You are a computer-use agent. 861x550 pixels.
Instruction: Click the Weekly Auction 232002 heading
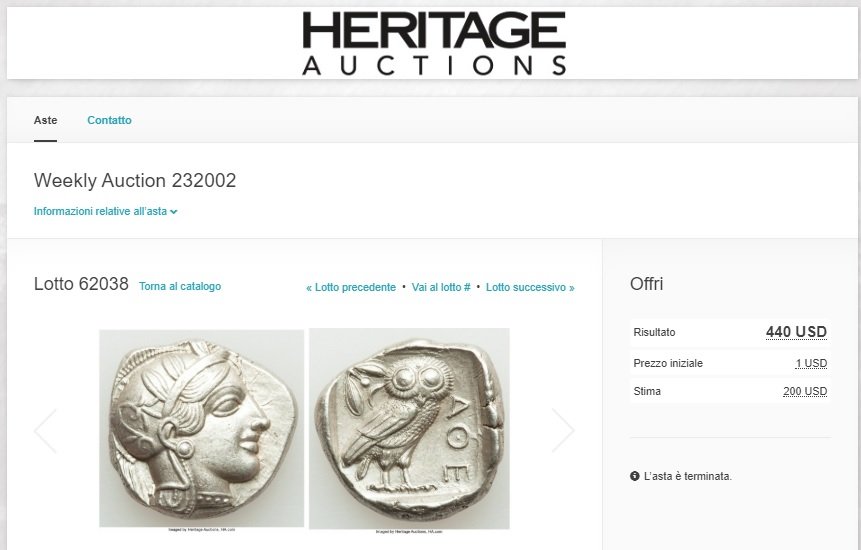[135, 181]
